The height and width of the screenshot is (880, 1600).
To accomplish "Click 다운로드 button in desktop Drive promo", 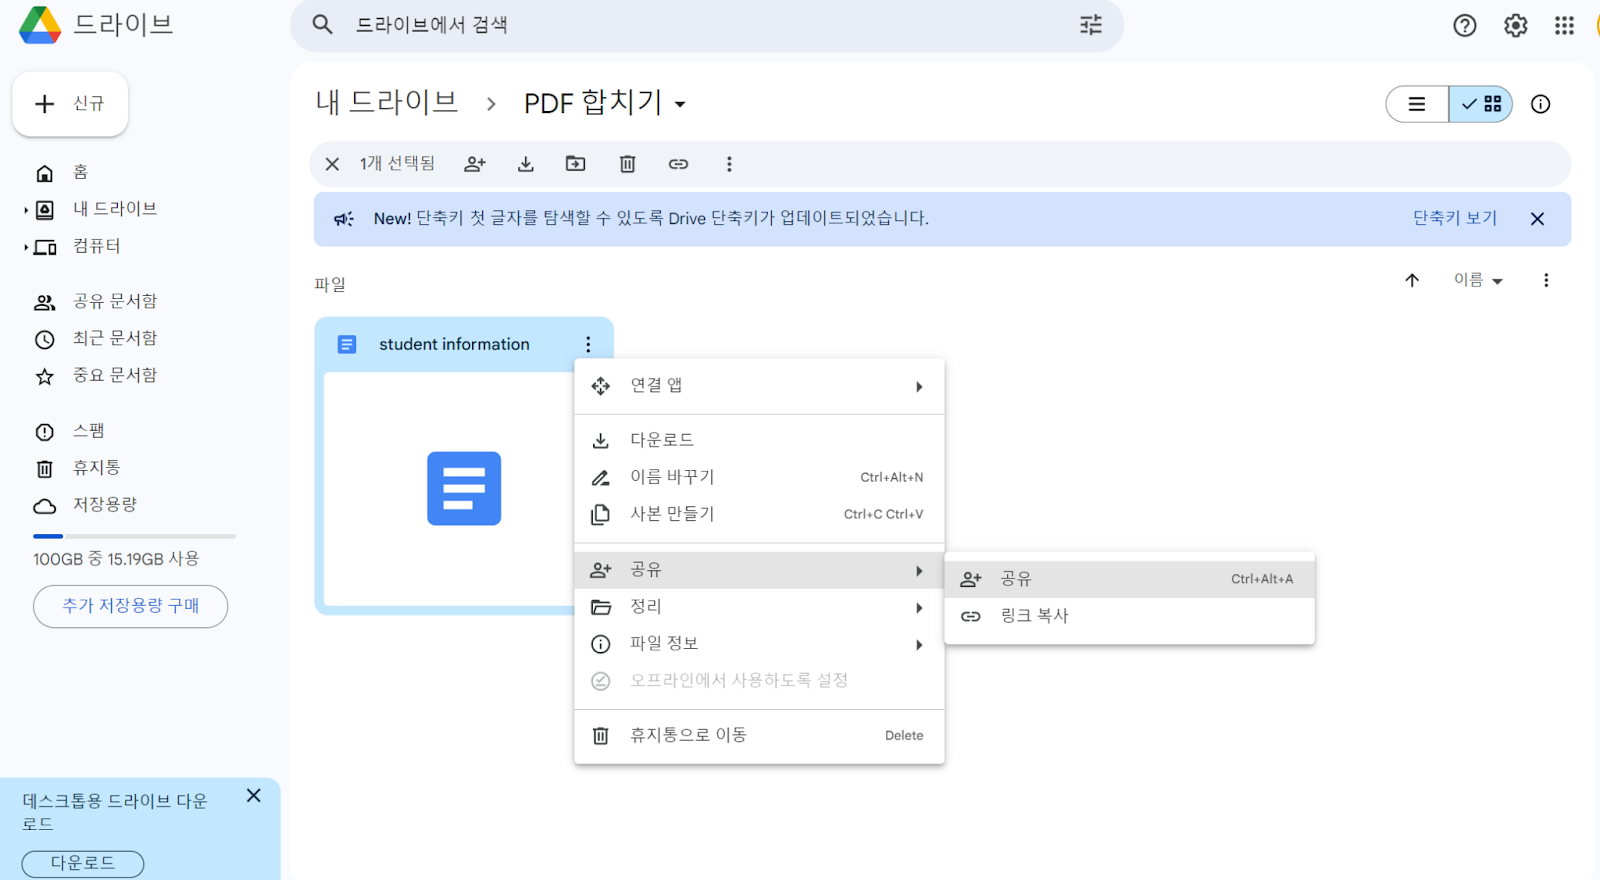I will (x=83, y=863).
